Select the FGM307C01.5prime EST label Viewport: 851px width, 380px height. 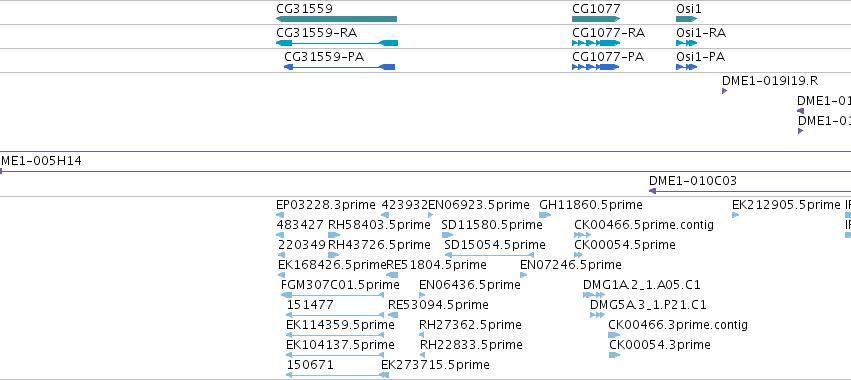[340, 284]
